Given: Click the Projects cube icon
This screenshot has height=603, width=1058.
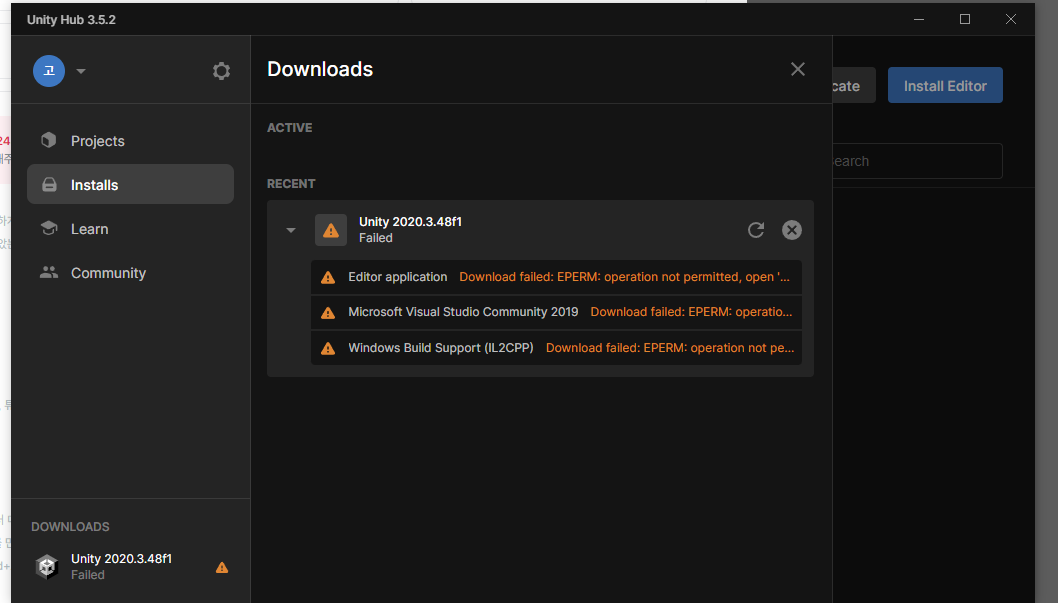Looking at the screenshot, I should pos(49,140).
